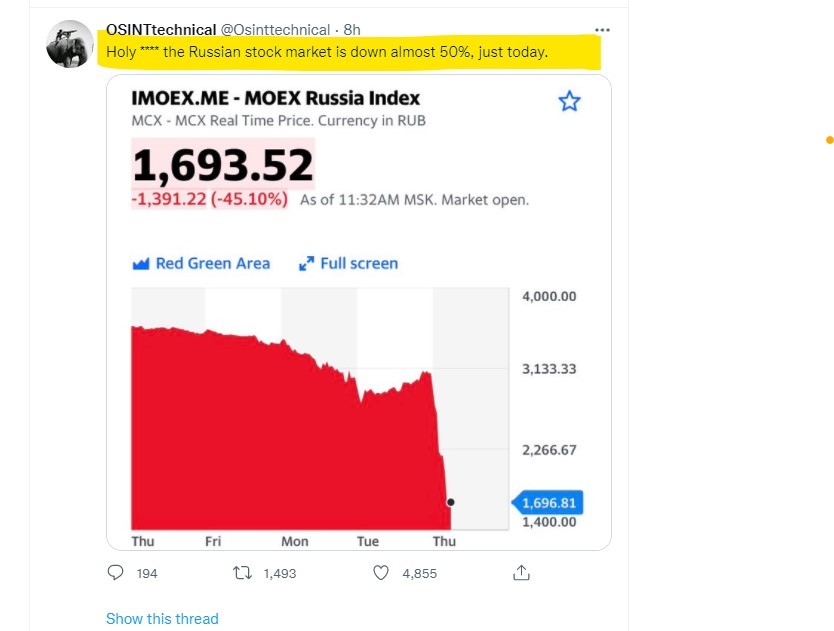This screenshot has height=631, width=834.
Task: Open the tweet's three-dot more menu
Action: [x=602, y=30]
